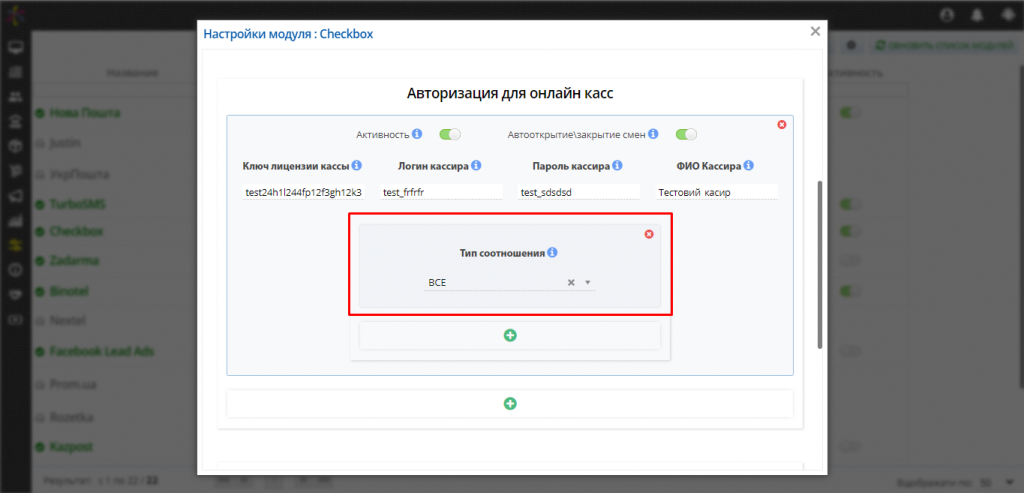The height and width of the screenshot is (493, 1024).
Task: Click the Prom.ua row in modules list
Action: tap(72, 385)
